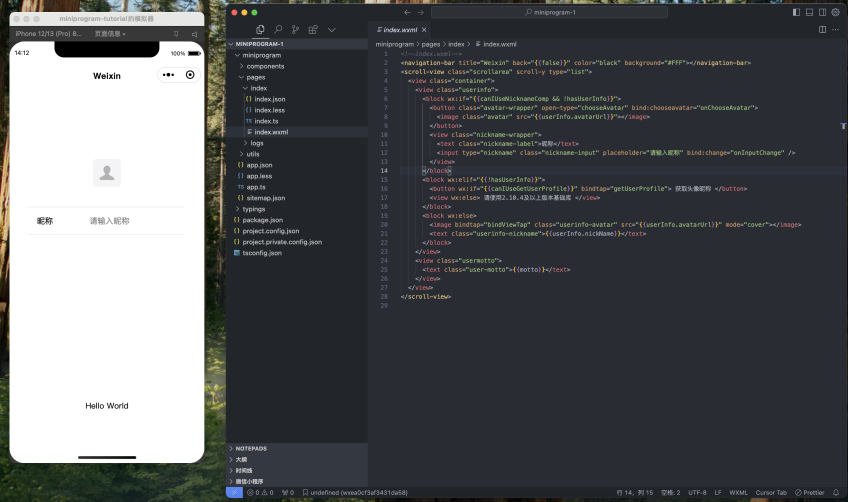Viewport: 848px width, 502px height.
Task: Click the split editor right icon
Action: point(822,30)
